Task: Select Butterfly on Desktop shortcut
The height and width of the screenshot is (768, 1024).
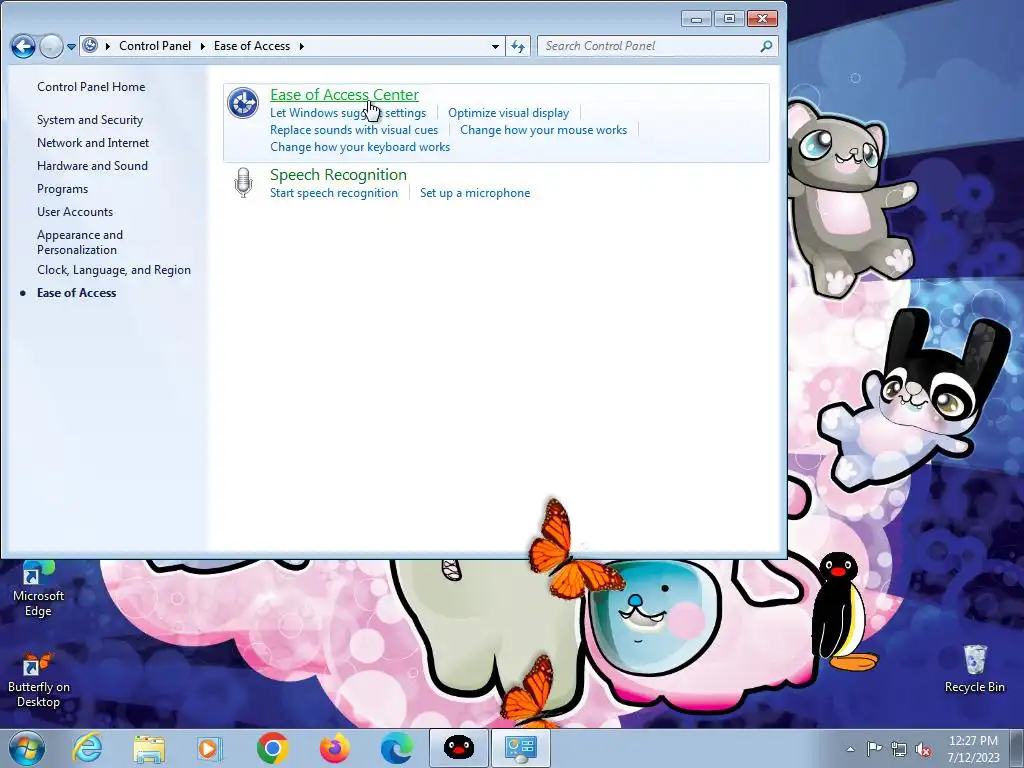Action: (38, 680)
